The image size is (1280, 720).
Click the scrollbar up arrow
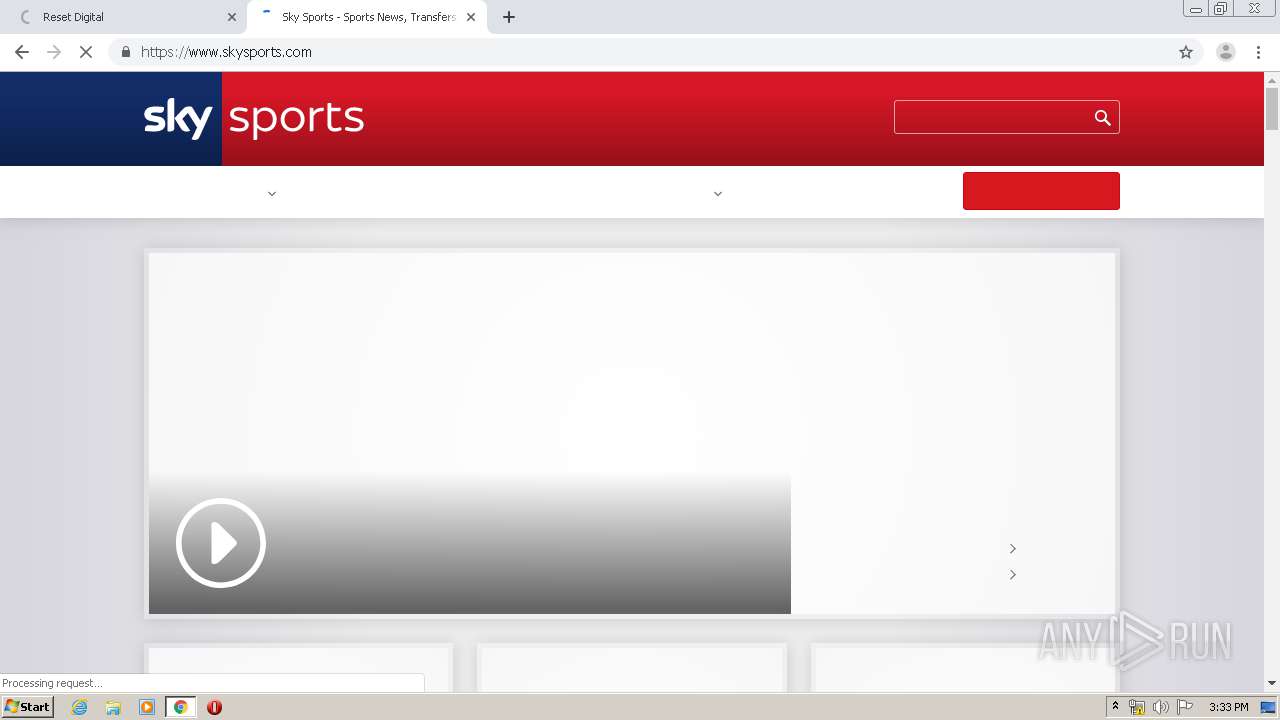coord(1272,79)
